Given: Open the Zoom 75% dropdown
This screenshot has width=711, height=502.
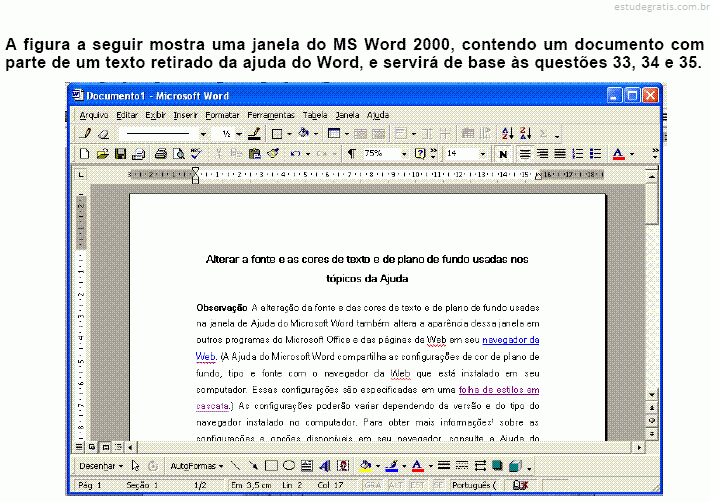Looking at the screenshot, I should coord(404,154).
